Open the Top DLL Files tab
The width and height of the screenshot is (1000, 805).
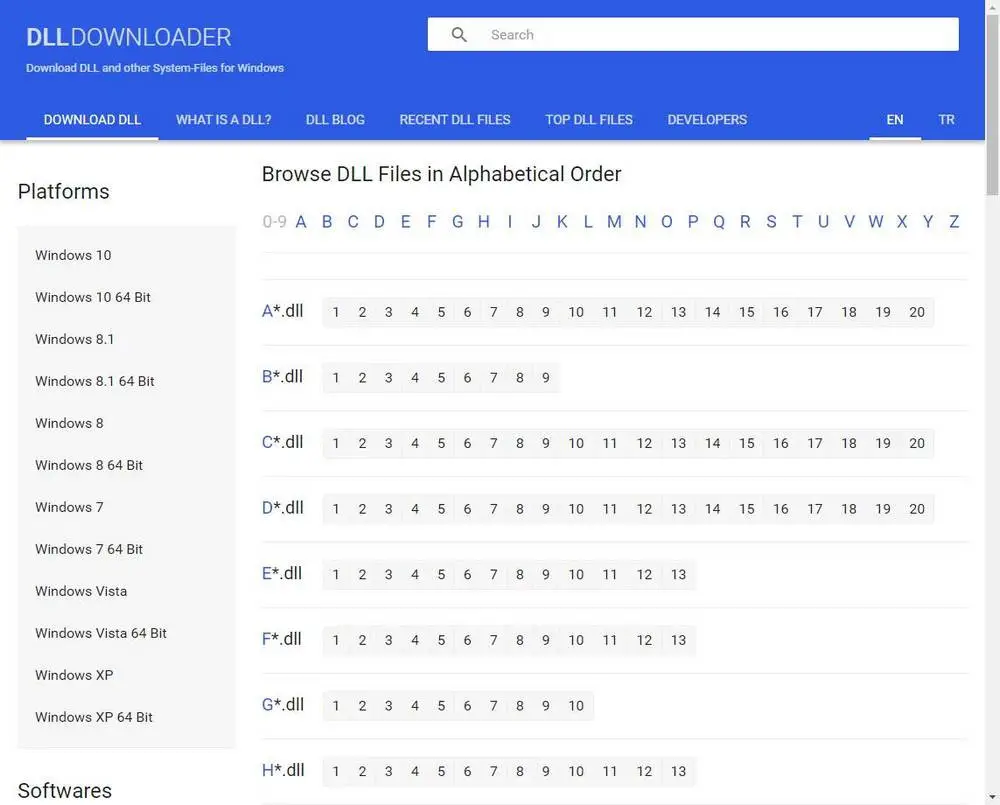[589, 119]
